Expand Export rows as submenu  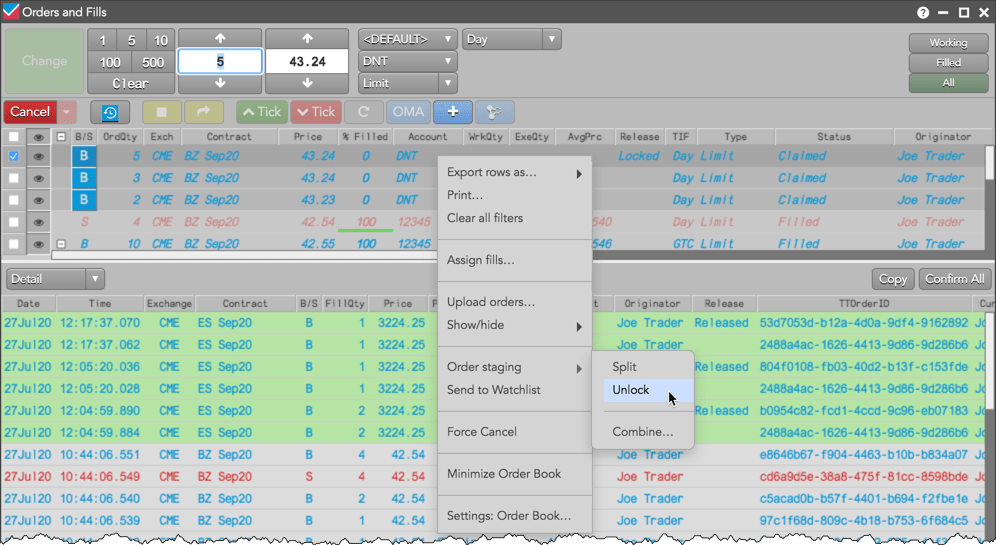click(x=515, y=173)
